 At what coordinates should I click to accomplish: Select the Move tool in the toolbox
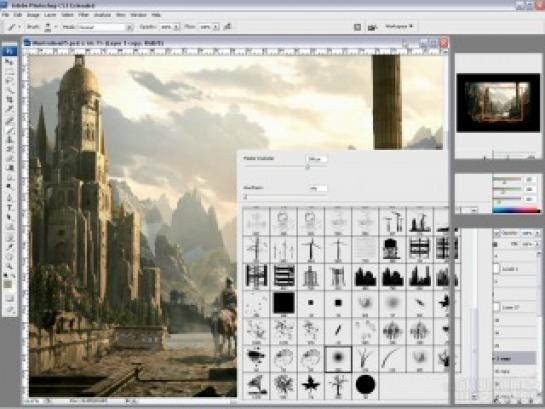9,62
